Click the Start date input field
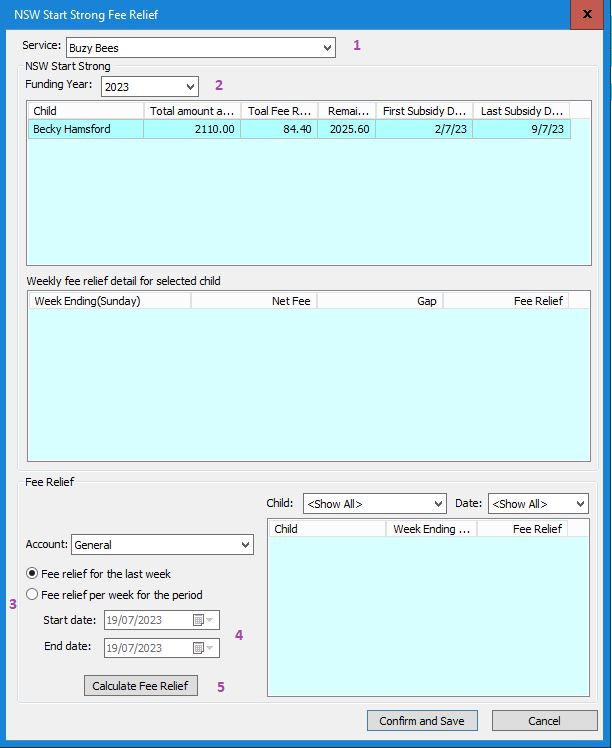This screenshot has width=612, height=748. point(146,620)
